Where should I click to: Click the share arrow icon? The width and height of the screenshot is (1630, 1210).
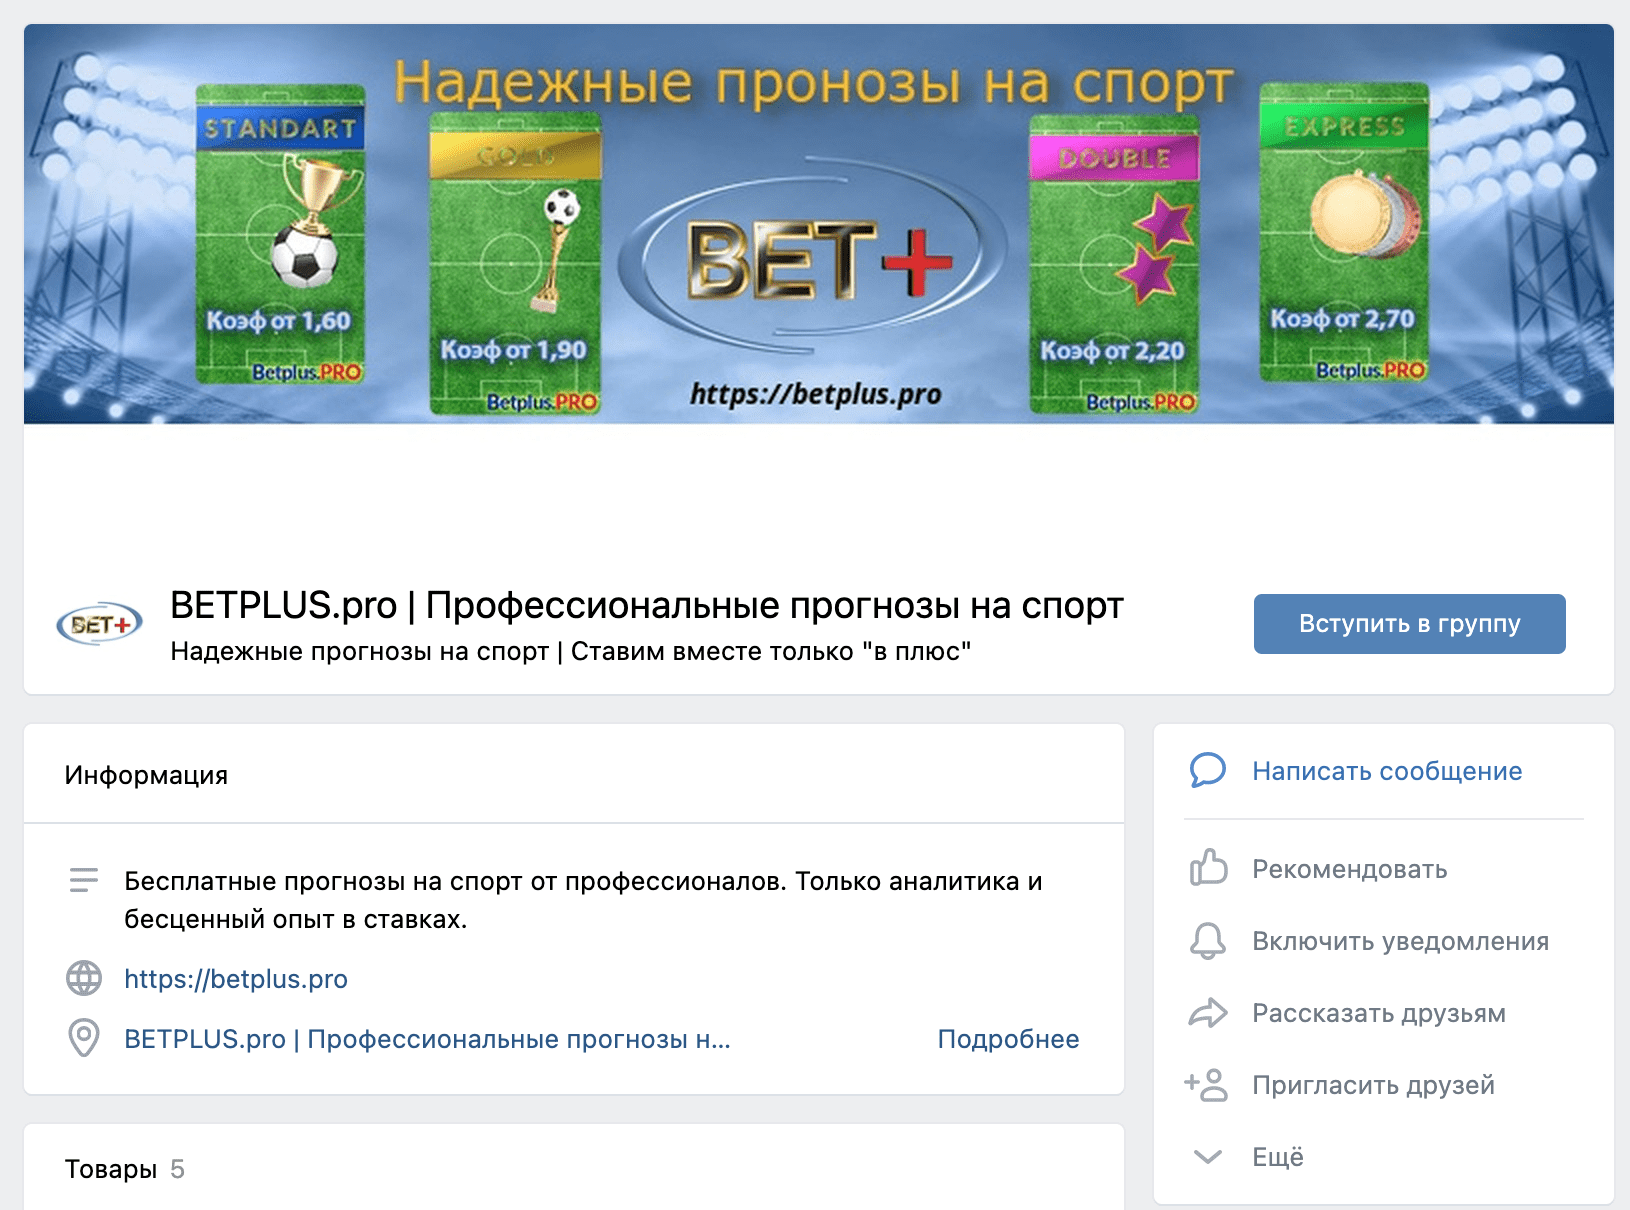pos(1208,1013)
